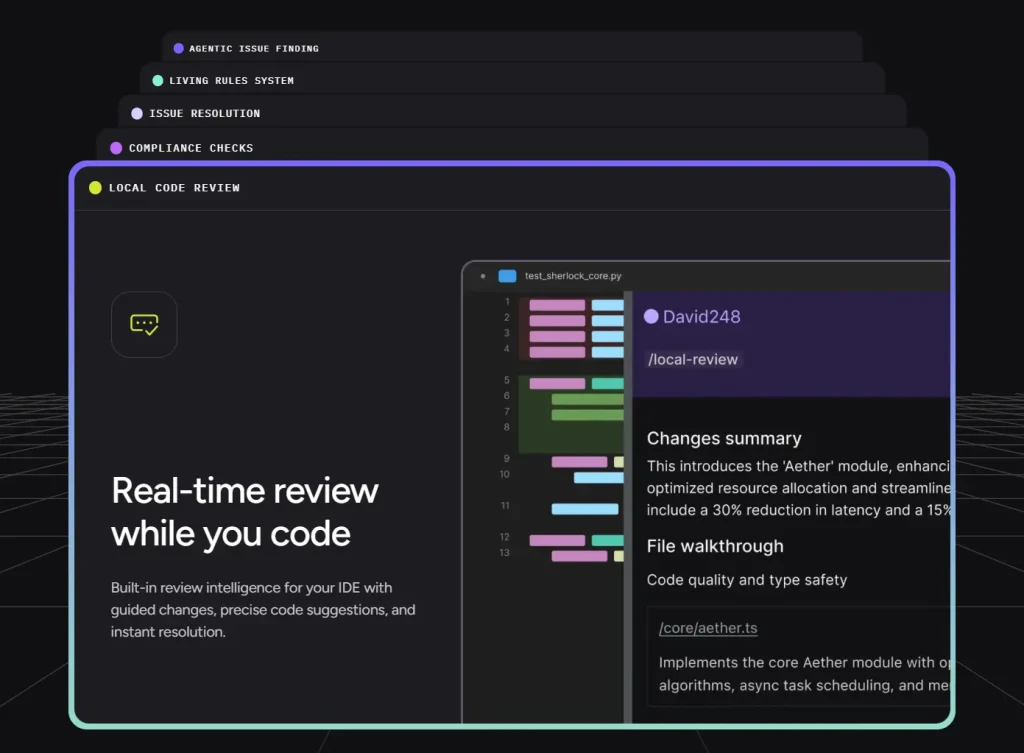
Task: Click the blue file icon in editor tab
Action: [x=507, y=276]
